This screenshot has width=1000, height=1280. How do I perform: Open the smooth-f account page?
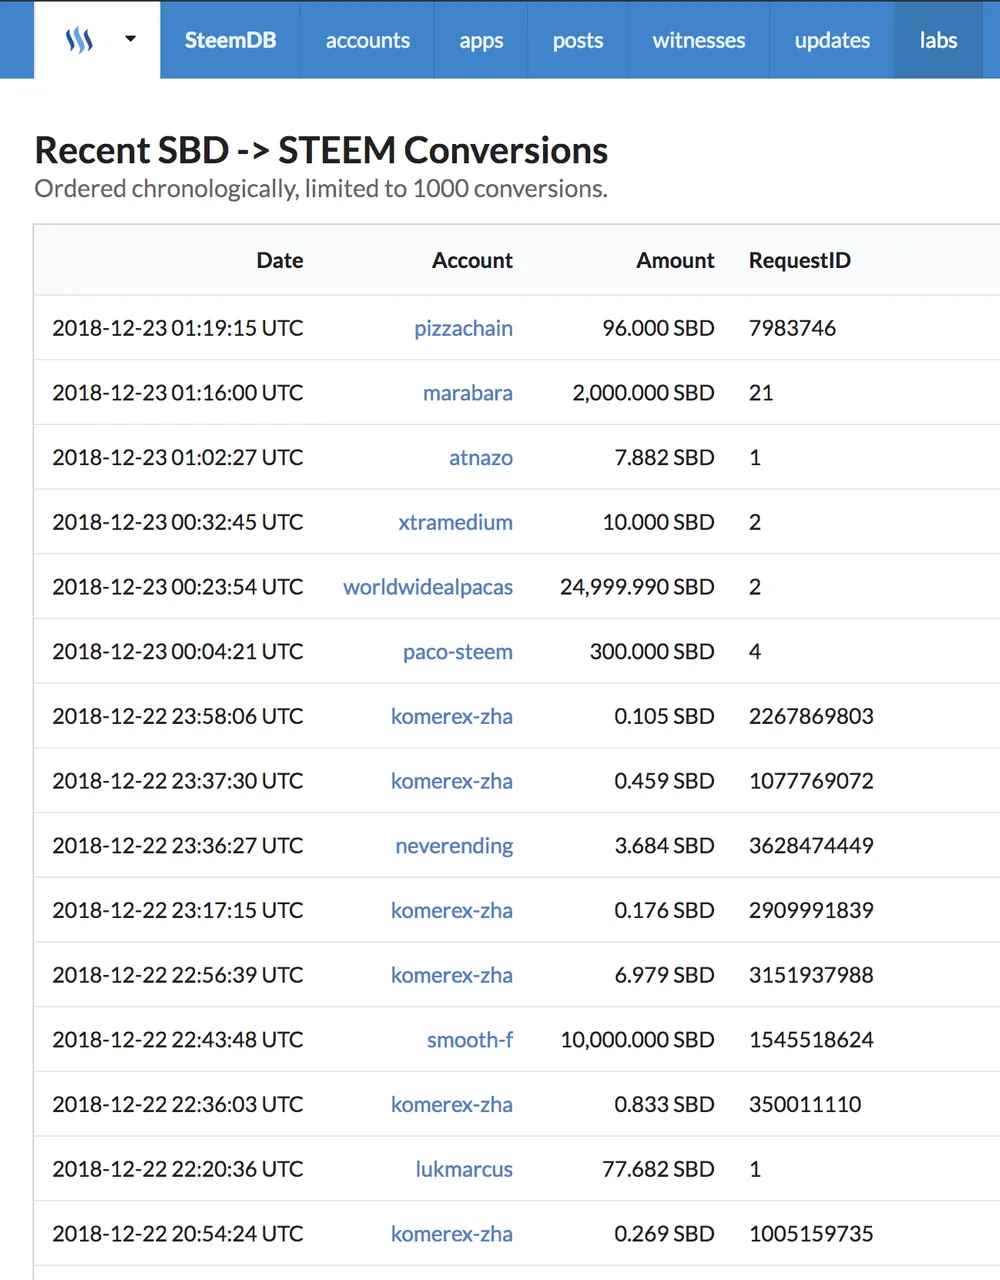click(x=470, y=1040)
